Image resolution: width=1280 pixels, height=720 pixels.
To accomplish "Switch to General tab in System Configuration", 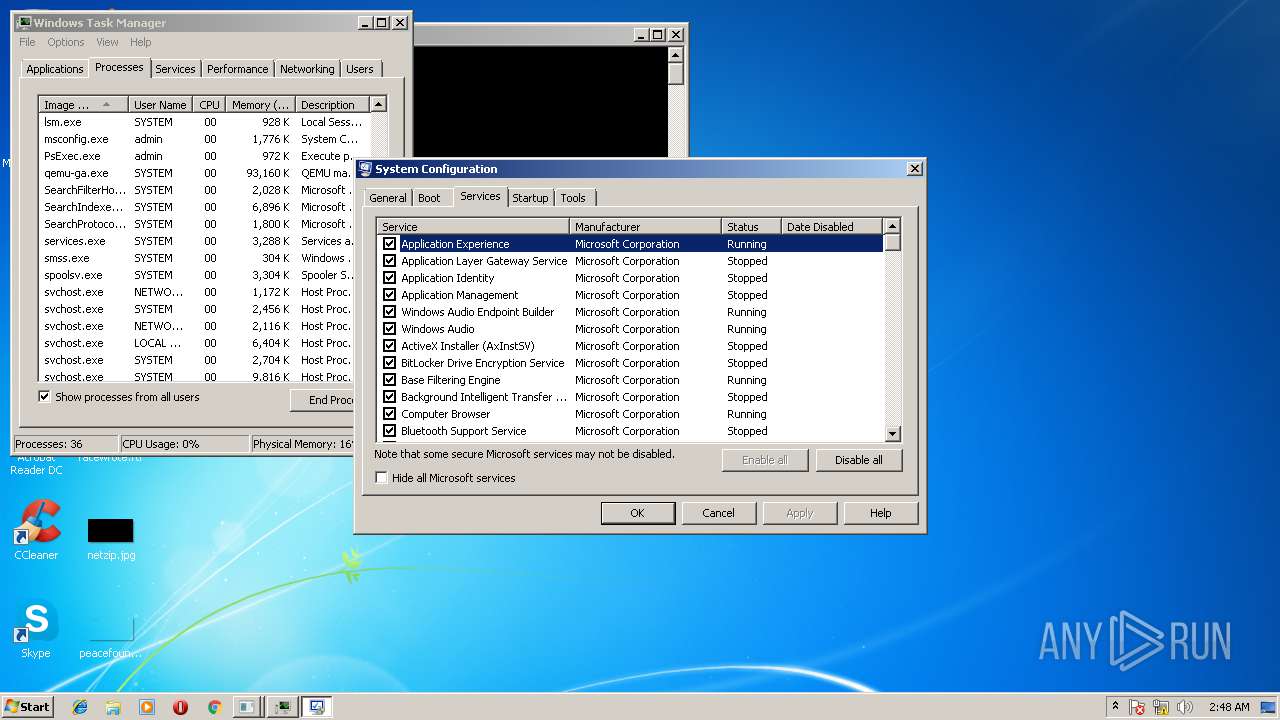I will click(388, 198).
